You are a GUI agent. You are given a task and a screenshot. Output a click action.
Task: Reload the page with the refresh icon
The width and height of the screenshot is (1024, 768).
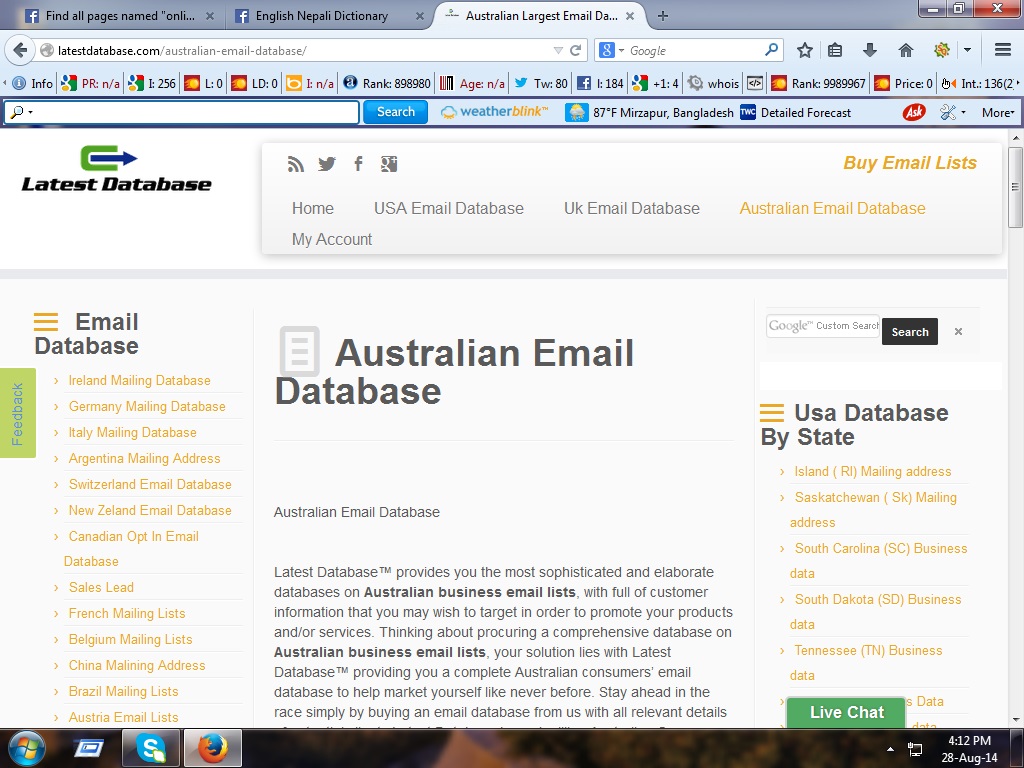pyautogui.click(x=575, y=50)
